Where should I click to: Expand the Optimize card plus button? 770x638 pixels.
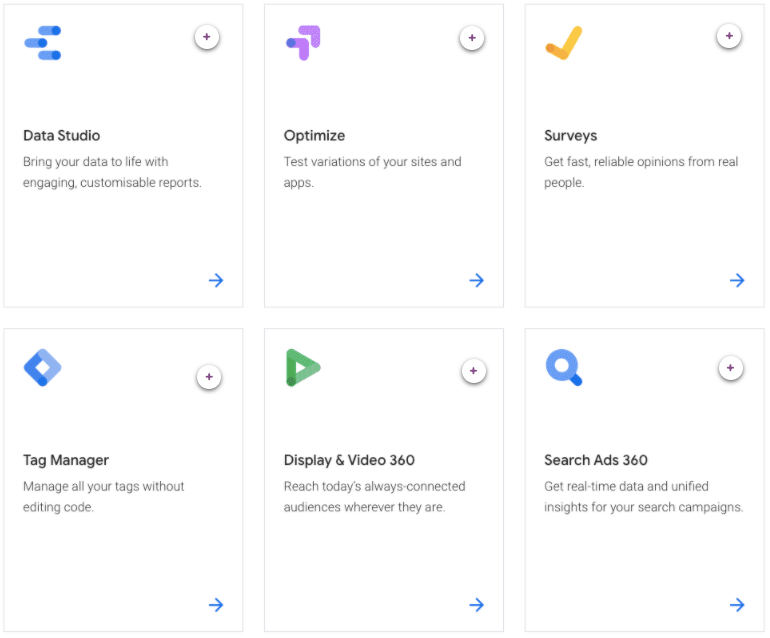pyautogui.click(x=472, y=38)
